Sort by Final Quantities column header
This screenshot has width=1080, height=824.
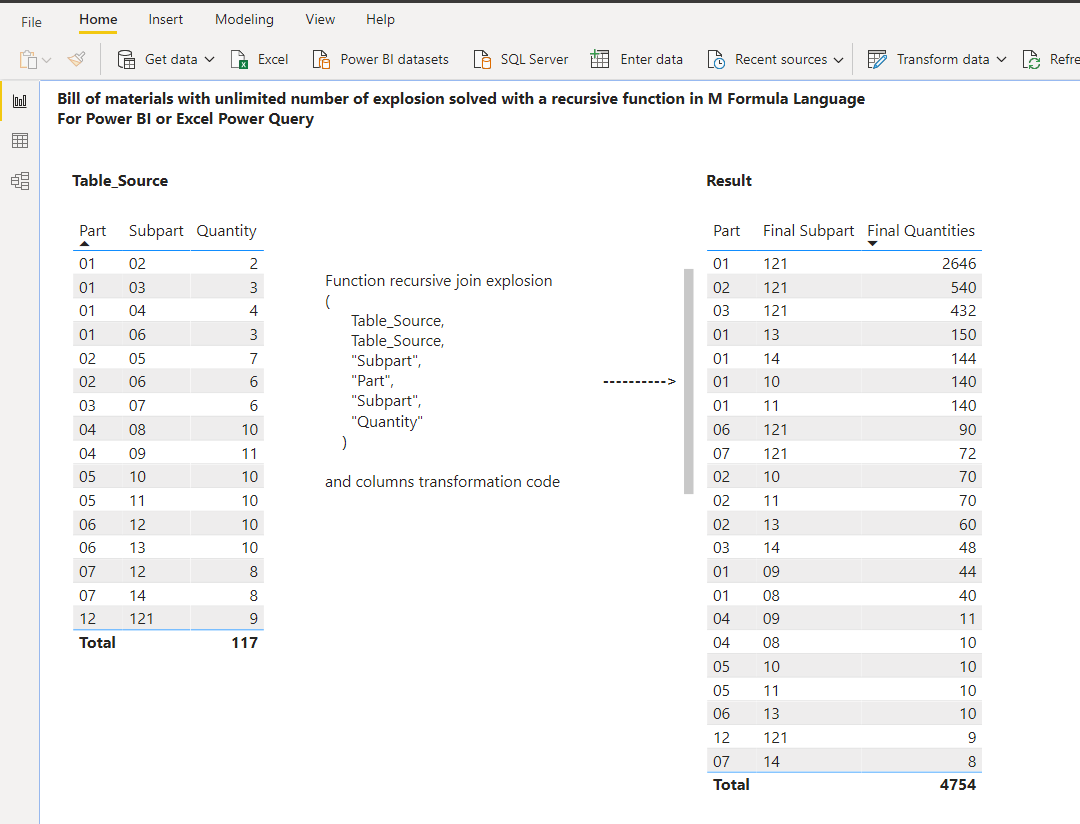click(x=920, y=231)
